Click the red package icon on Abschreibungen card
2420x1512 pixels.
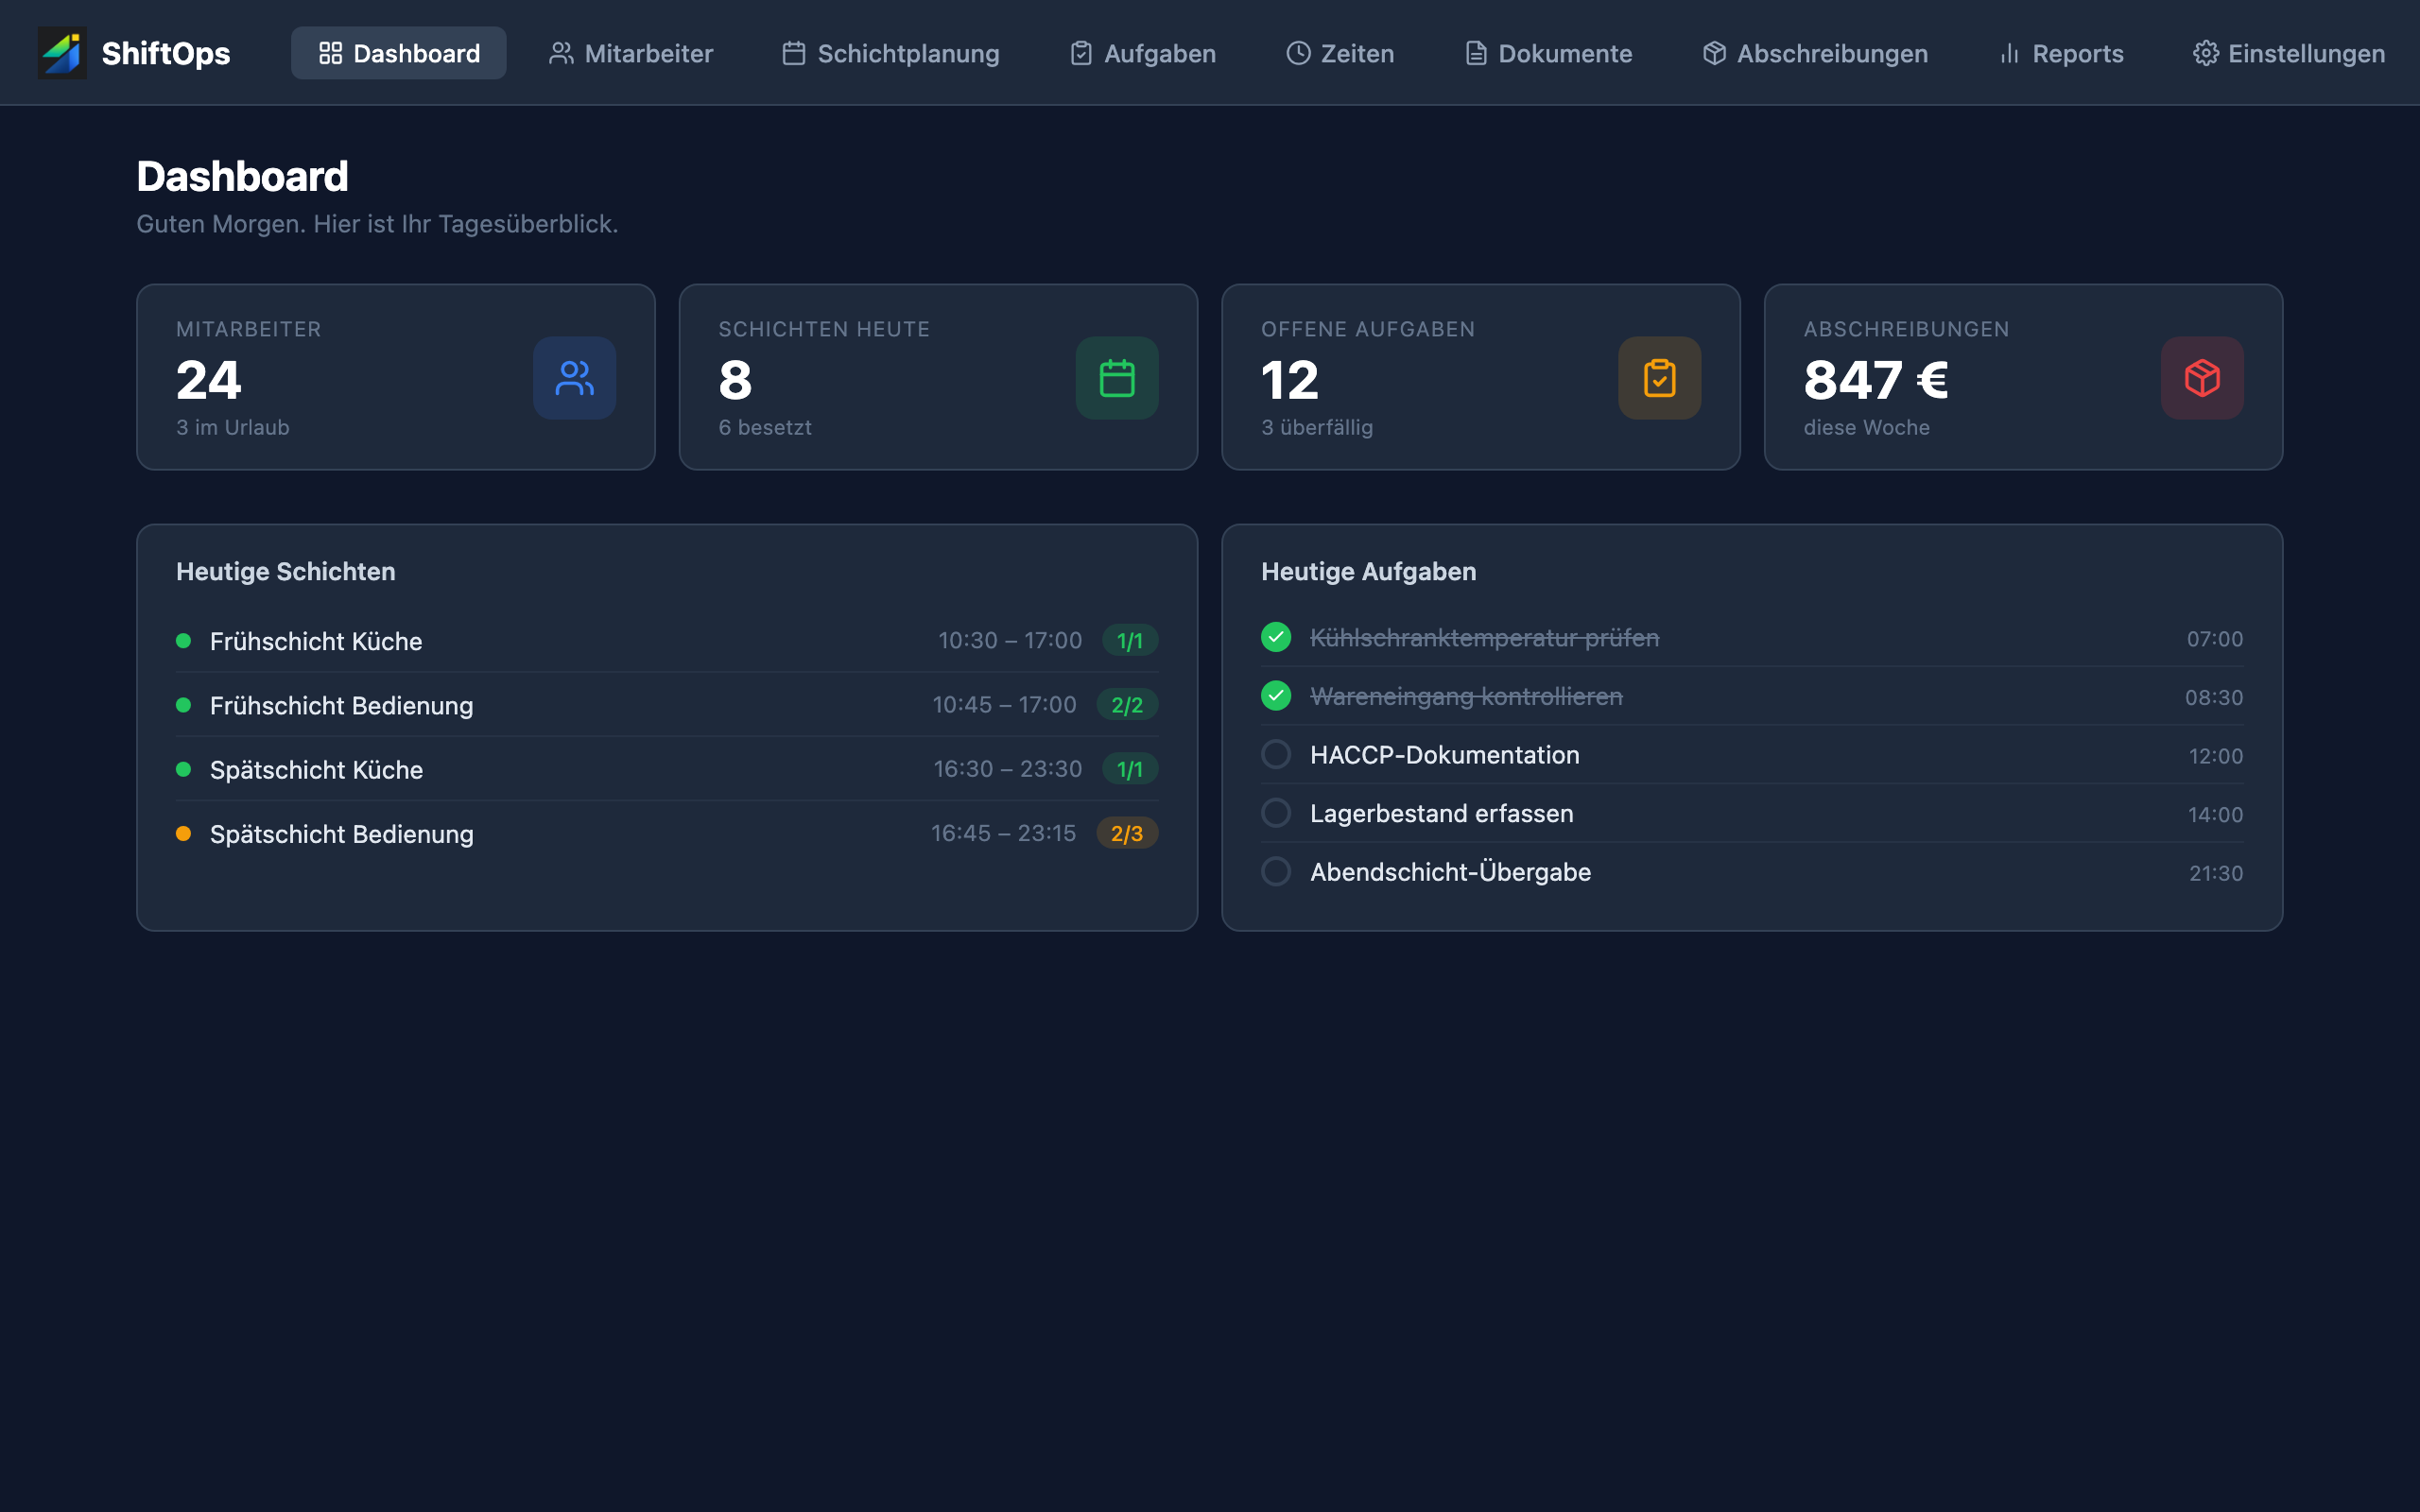click(x=2202, y=378)
